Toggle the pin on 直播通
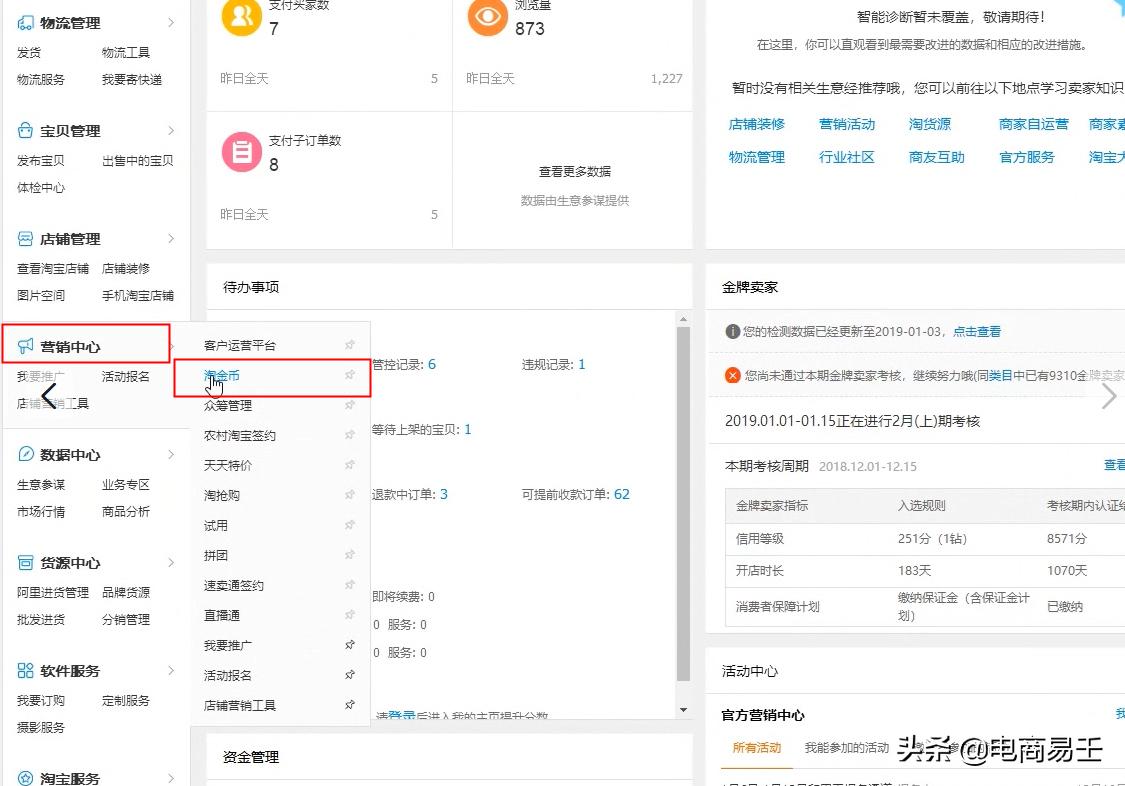 pos(350,615)
